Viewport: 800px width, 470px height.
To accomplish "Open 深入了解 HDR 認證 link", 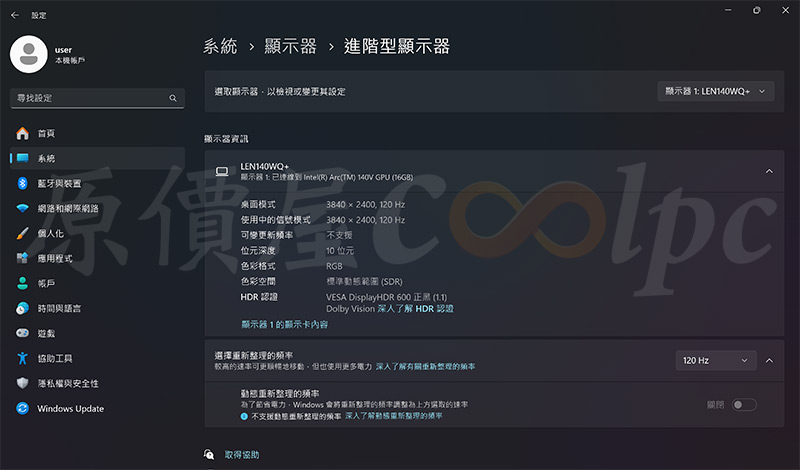I will pyautogui.click(x=415, y=309).
